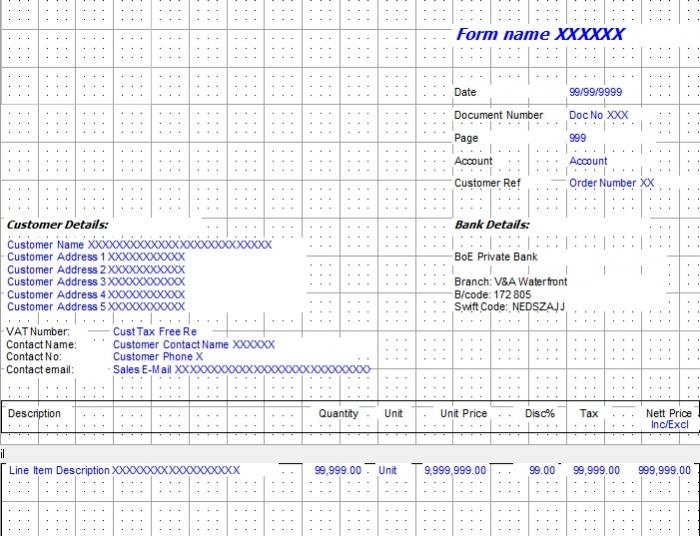This screenshot has width=700, height=536.
Task: Select the 'Form name XXXXXX' title text
Action: pyautogui.click(x=540, y=34)
